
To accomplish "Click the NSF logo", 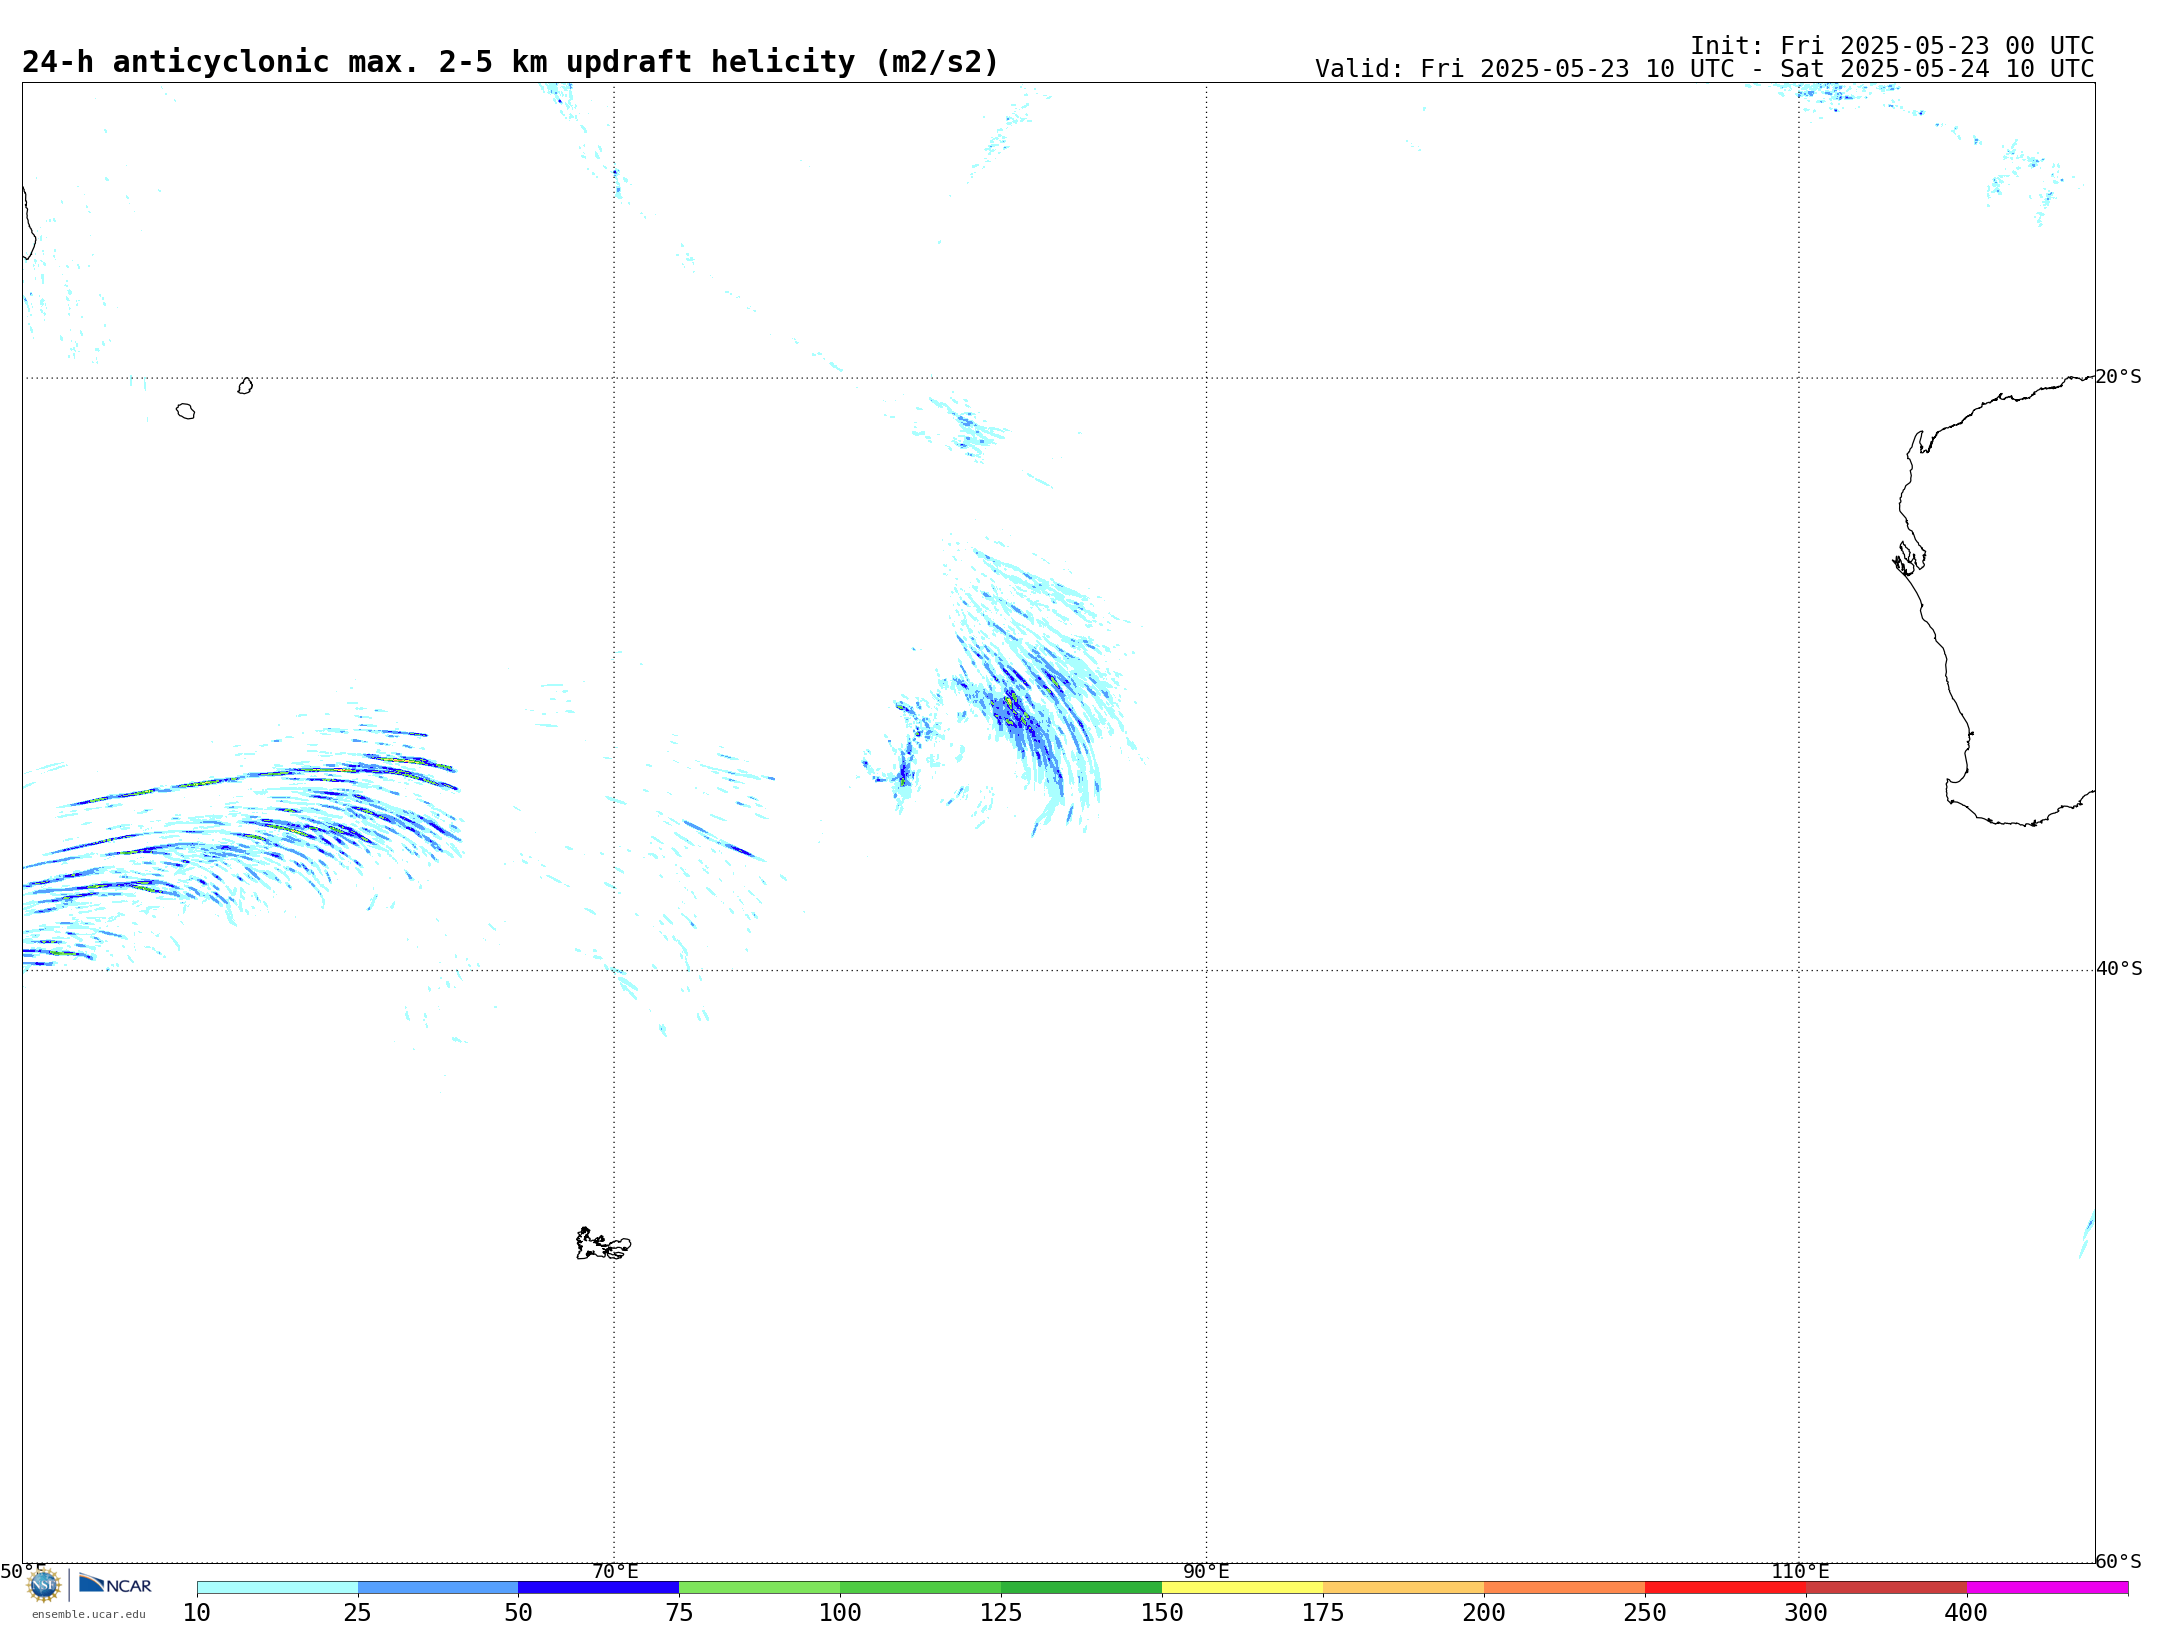I will tap(44, 1585).
